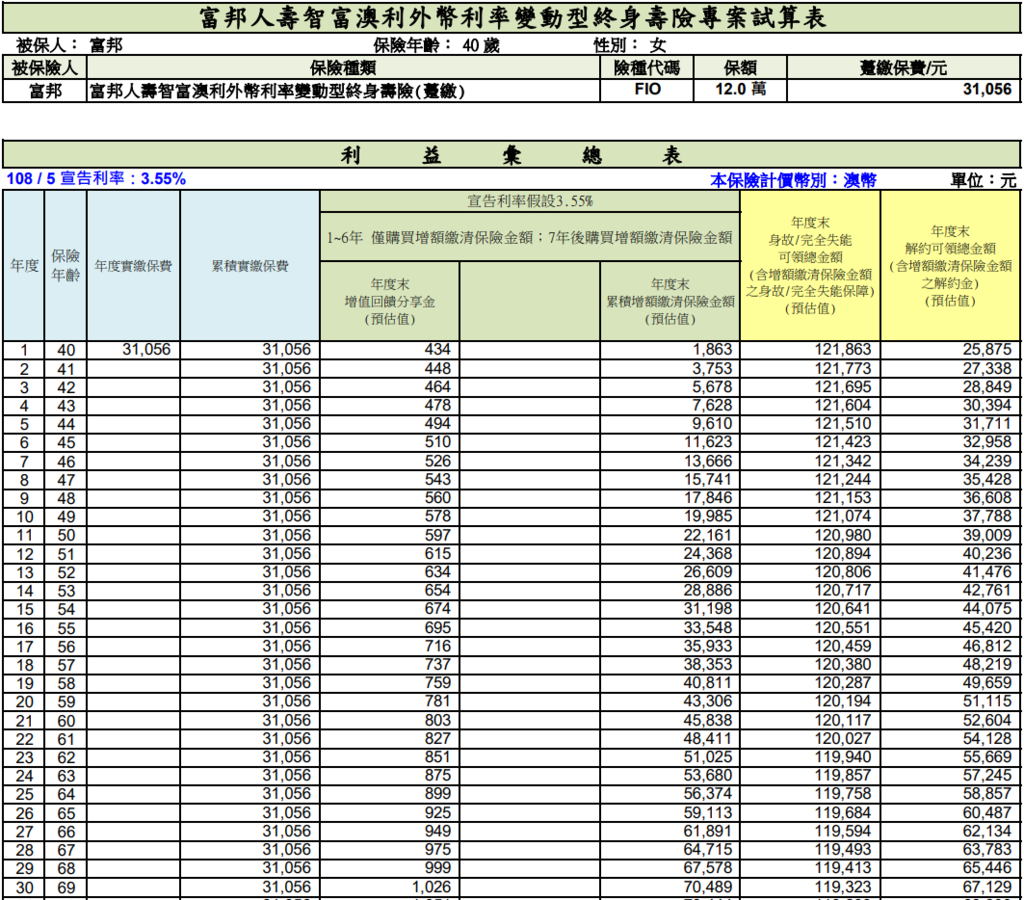
Task: Click the product code FIO cell
Action: pyautogui.click(x=647, y=89)
